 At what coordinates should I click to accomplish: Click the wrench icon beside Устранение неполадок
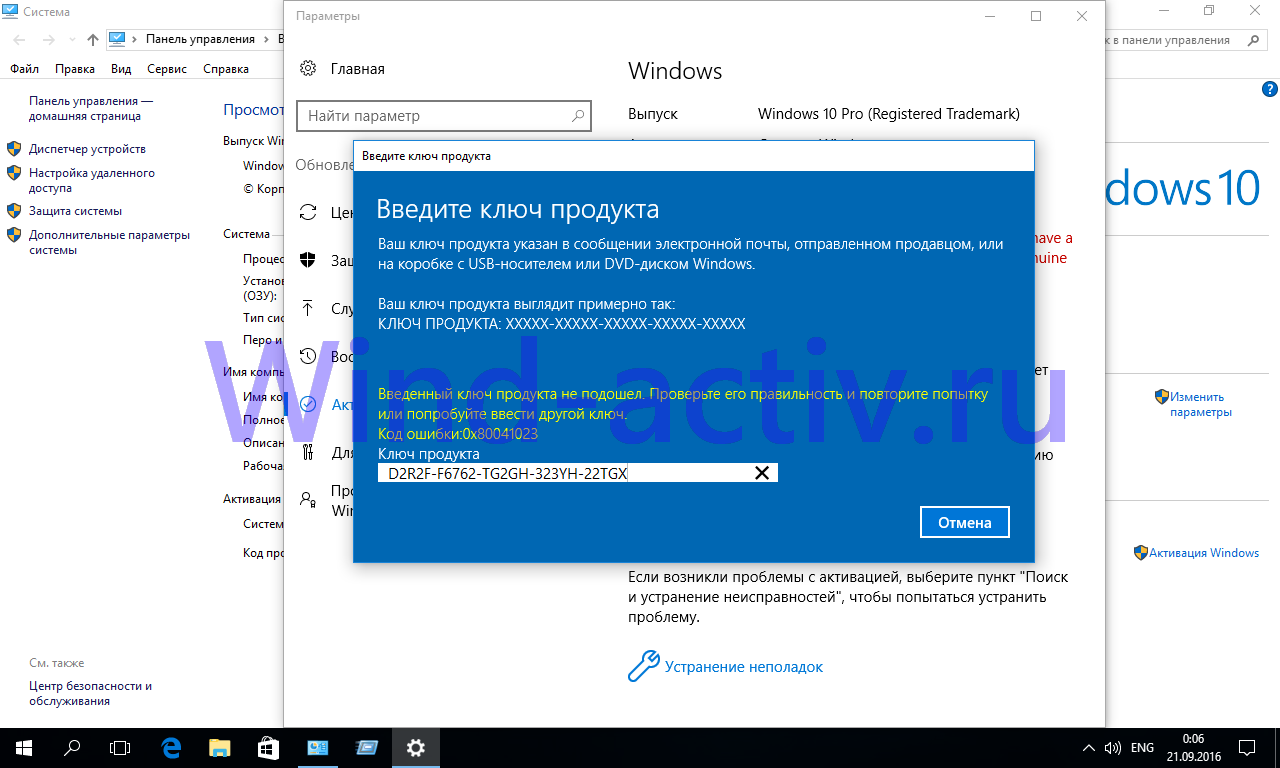643,666
